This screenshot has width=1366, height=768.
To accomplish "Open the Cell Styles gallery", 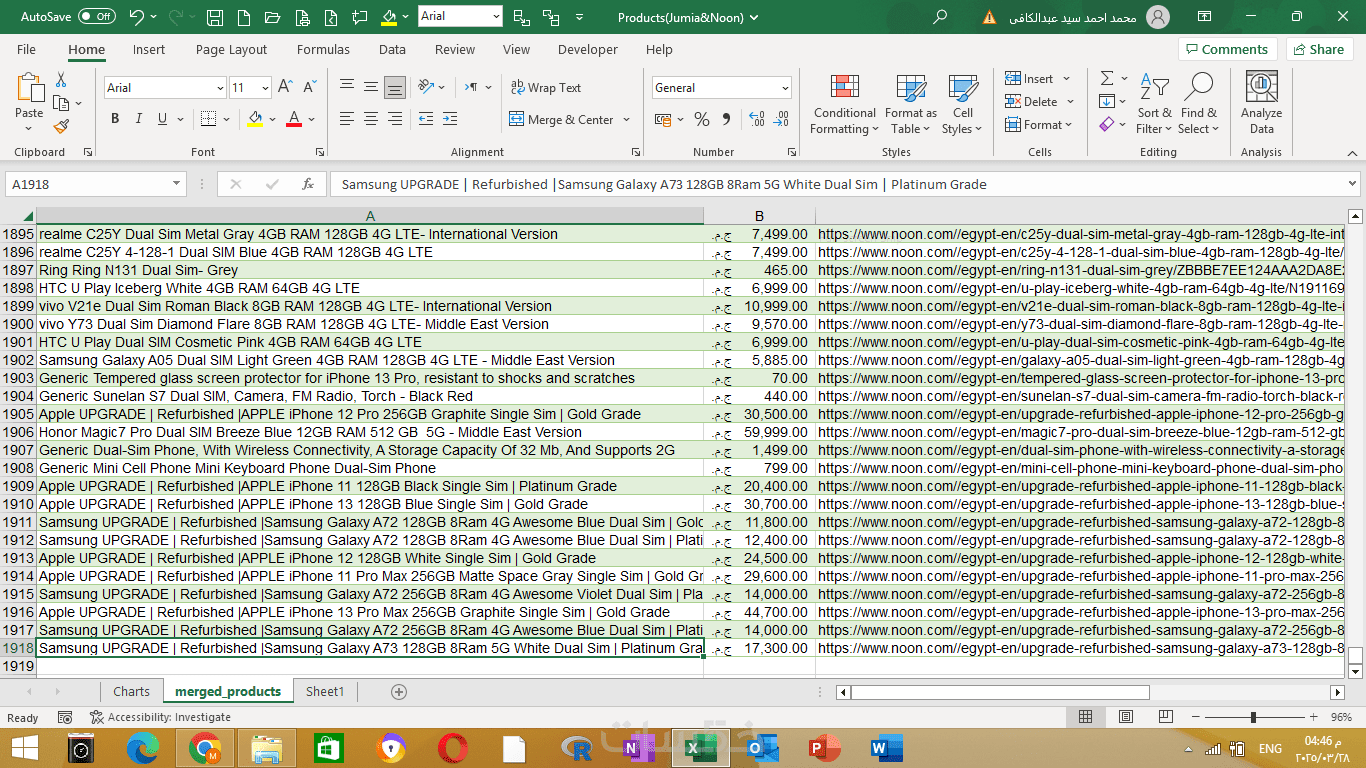I will (x=961, y=104).
